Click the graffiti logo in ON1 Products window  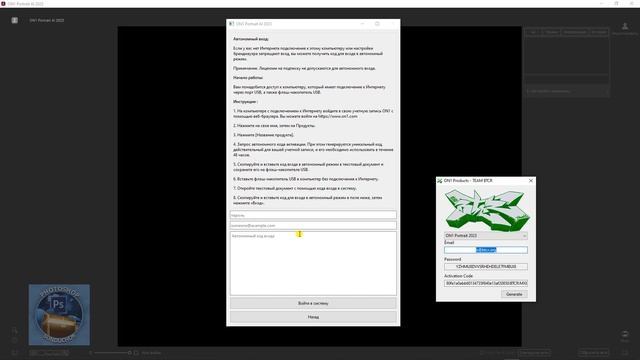[487, 210]
